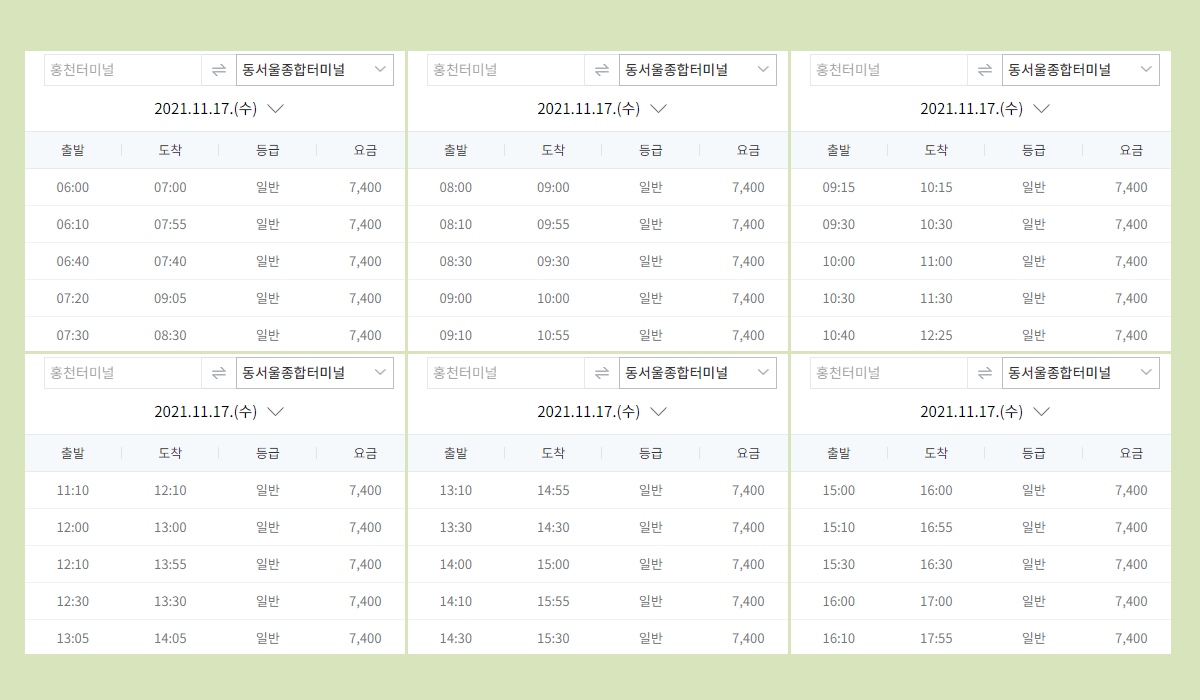Swap terminals in the panel listing 08:00 departure

(602, 70)
